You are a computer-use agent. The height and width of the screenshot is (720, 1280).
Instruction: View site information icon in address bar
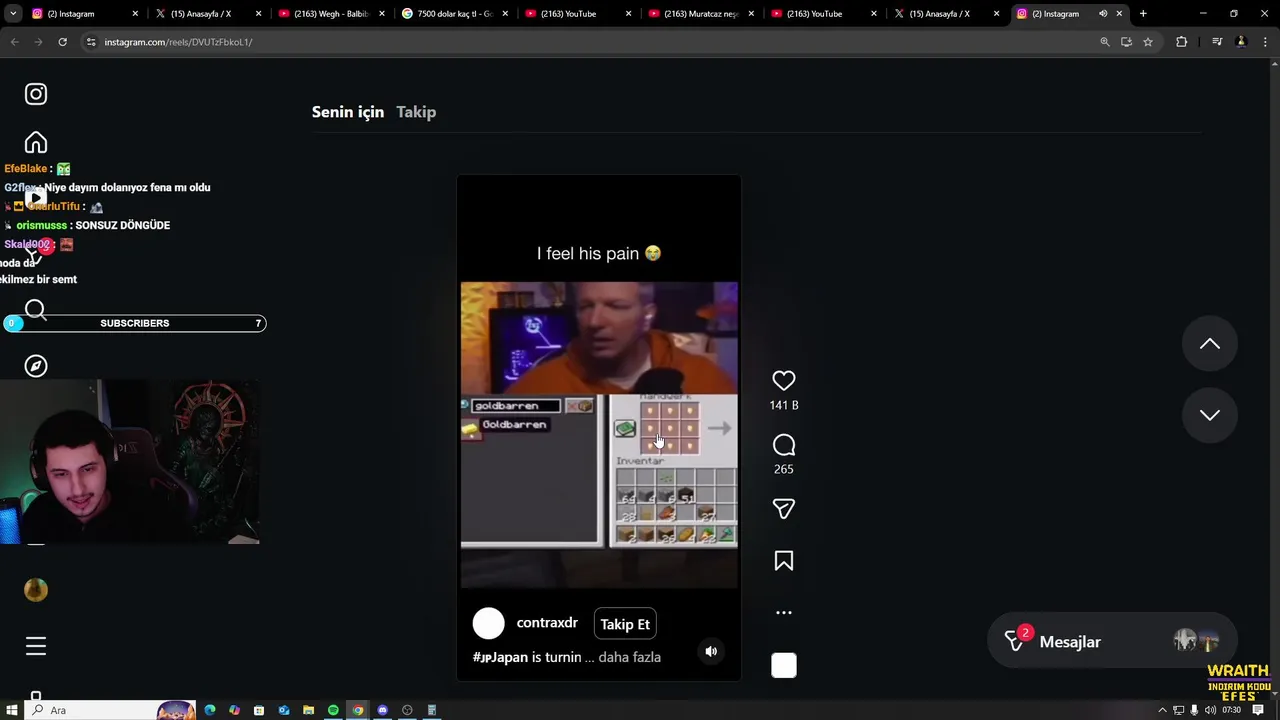pyautogui.click(x=91, y=42)
